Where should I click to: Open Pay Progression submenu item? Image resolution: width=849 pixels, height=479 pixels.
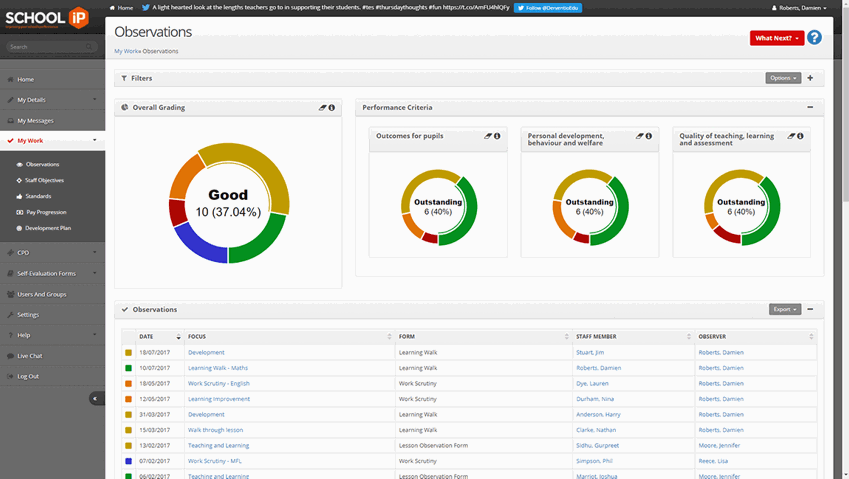(46, 212)
